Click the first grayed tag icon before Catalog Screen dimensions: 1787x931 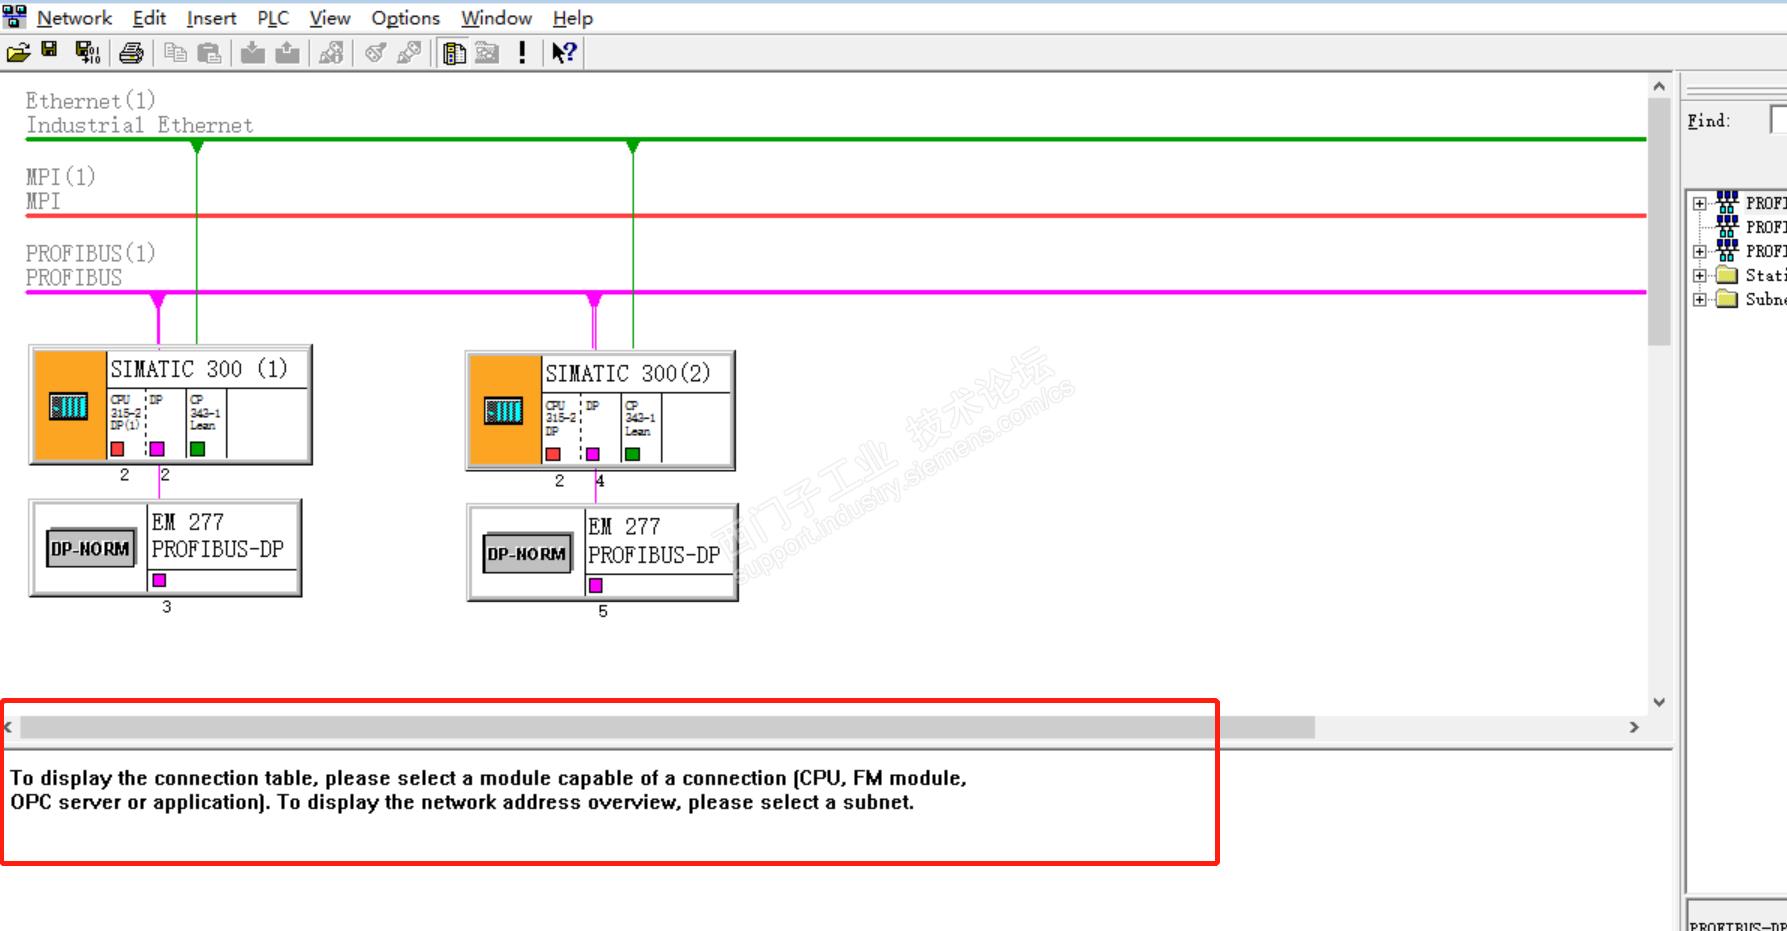pos(375,53)
